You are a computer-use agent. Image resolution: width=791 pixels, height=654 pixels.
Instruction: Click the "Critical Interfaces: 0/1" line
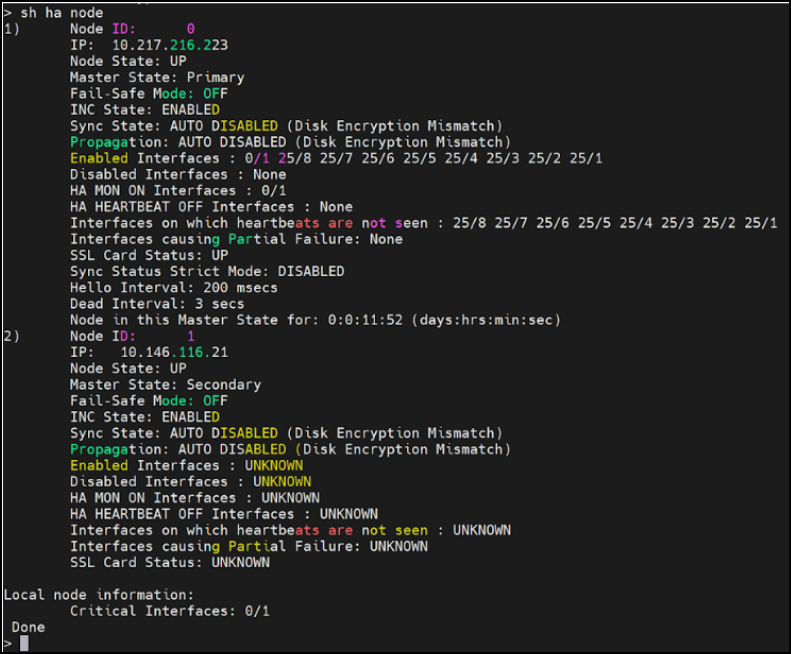pos(169,610)
